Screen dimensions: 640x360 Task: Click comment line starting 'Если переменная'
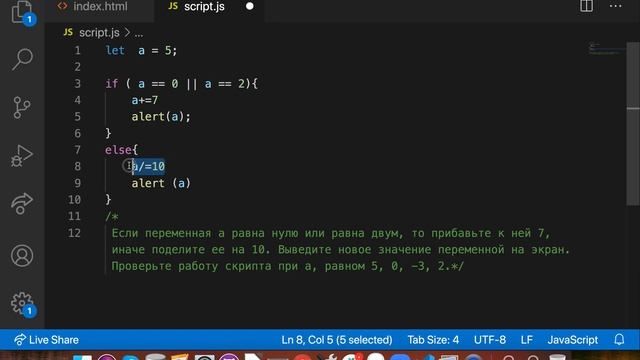331,233
